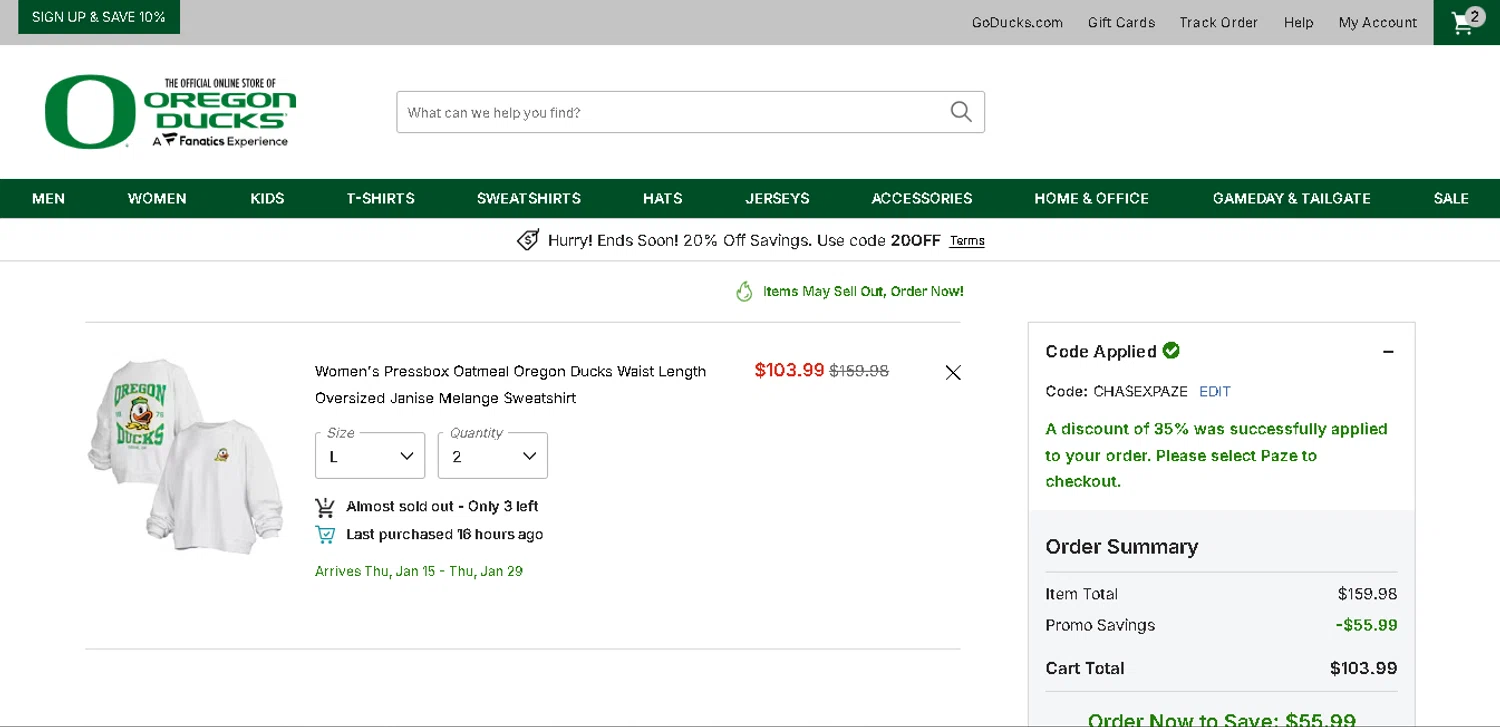Click the 35% discount applied message
The height and width of the screenshot is (727, 1500).
(1217, 455)
